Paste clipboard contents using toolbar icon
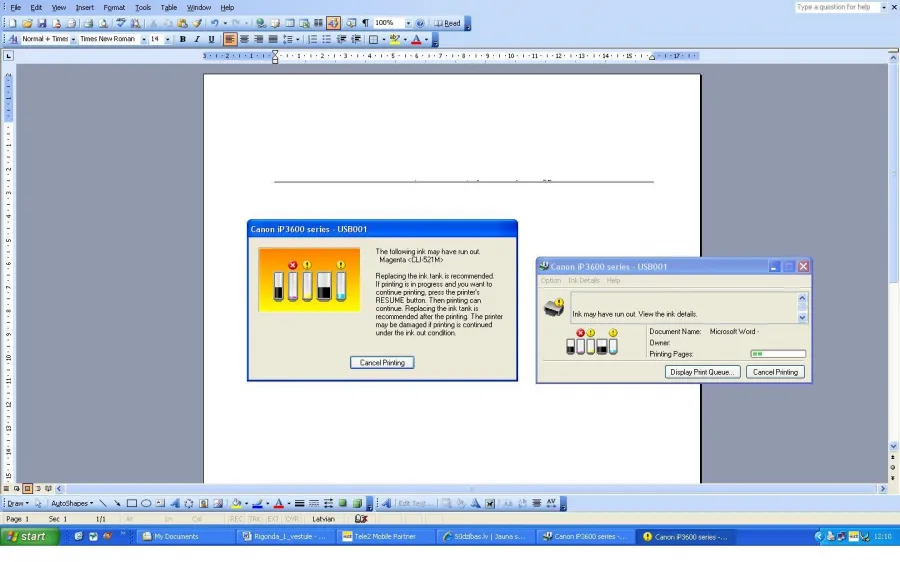The image size is (900, 562). tap(183, 24)
